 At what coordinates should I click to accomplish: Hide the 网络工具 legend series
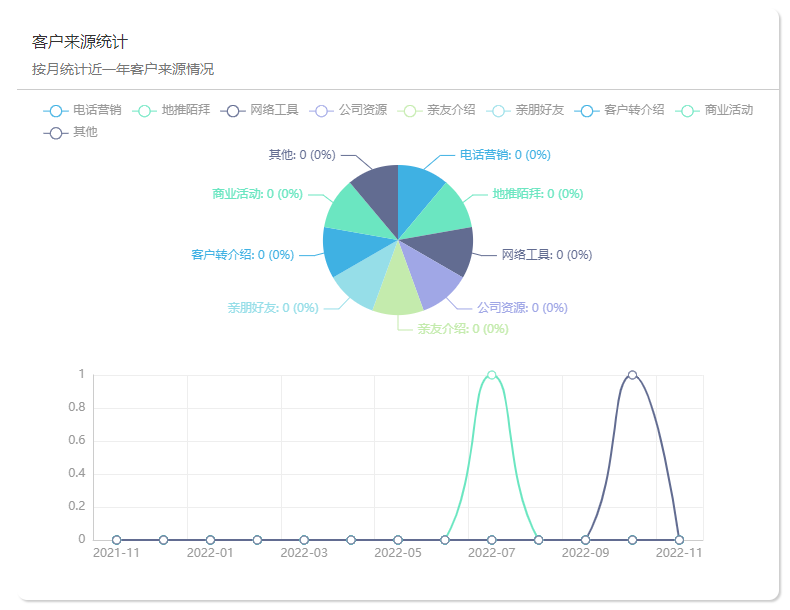coord(260,110)
